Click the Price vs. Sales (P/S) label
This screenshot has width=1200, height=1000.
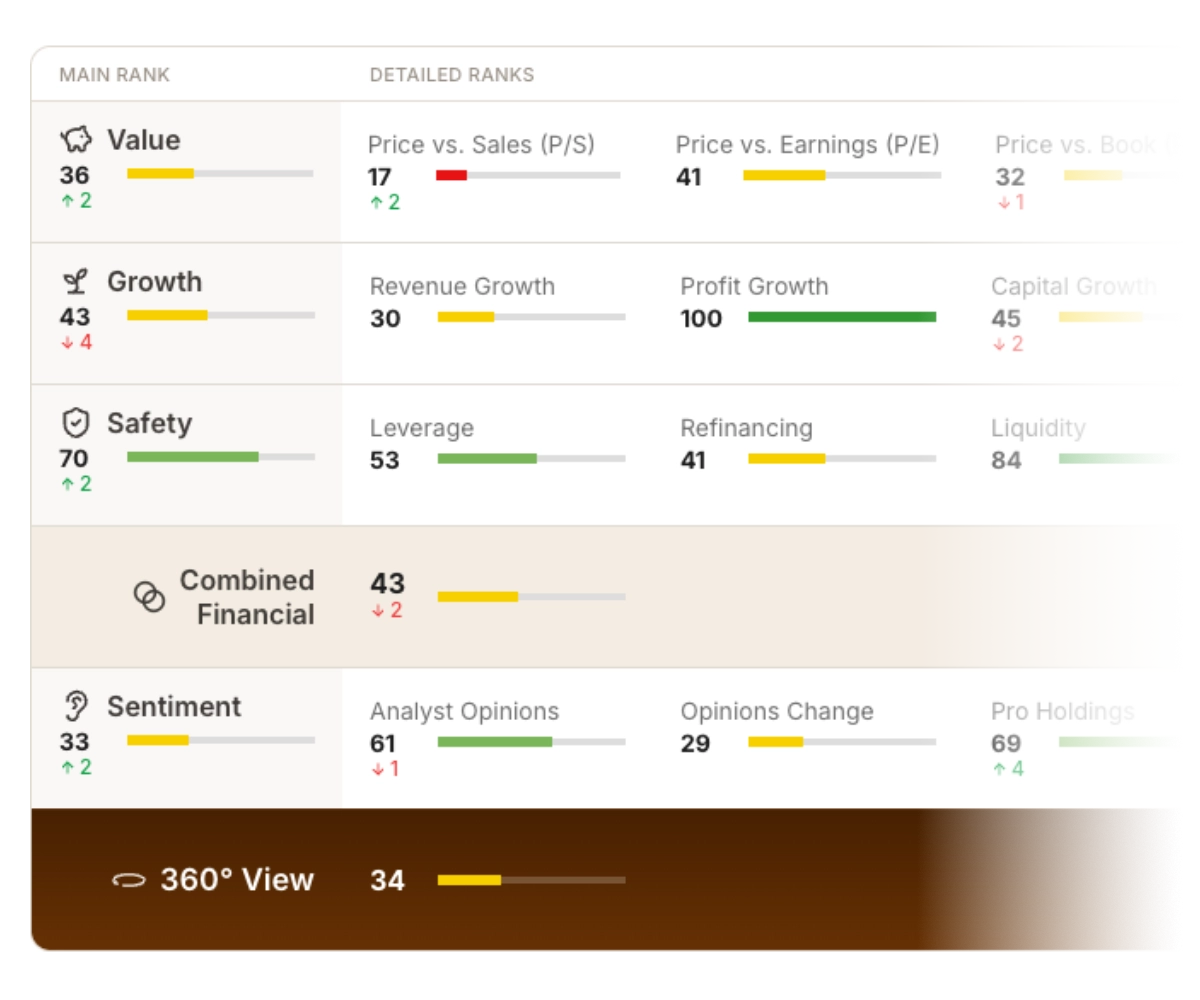482,145
